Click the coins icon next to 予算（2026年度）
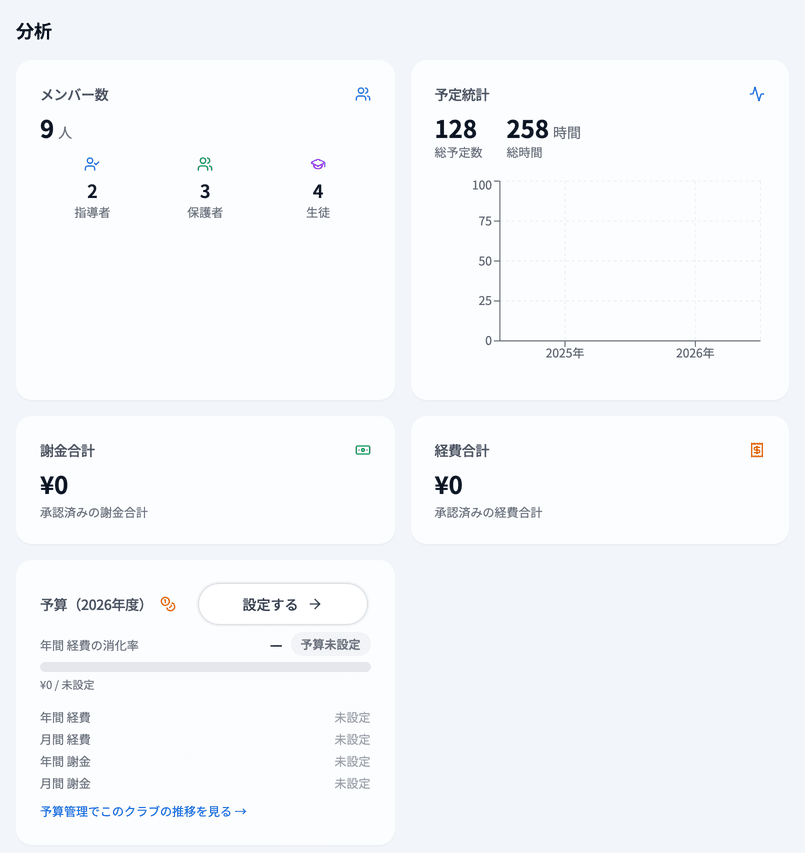Viewport: 805px width, 853px height. coord(168,604)
